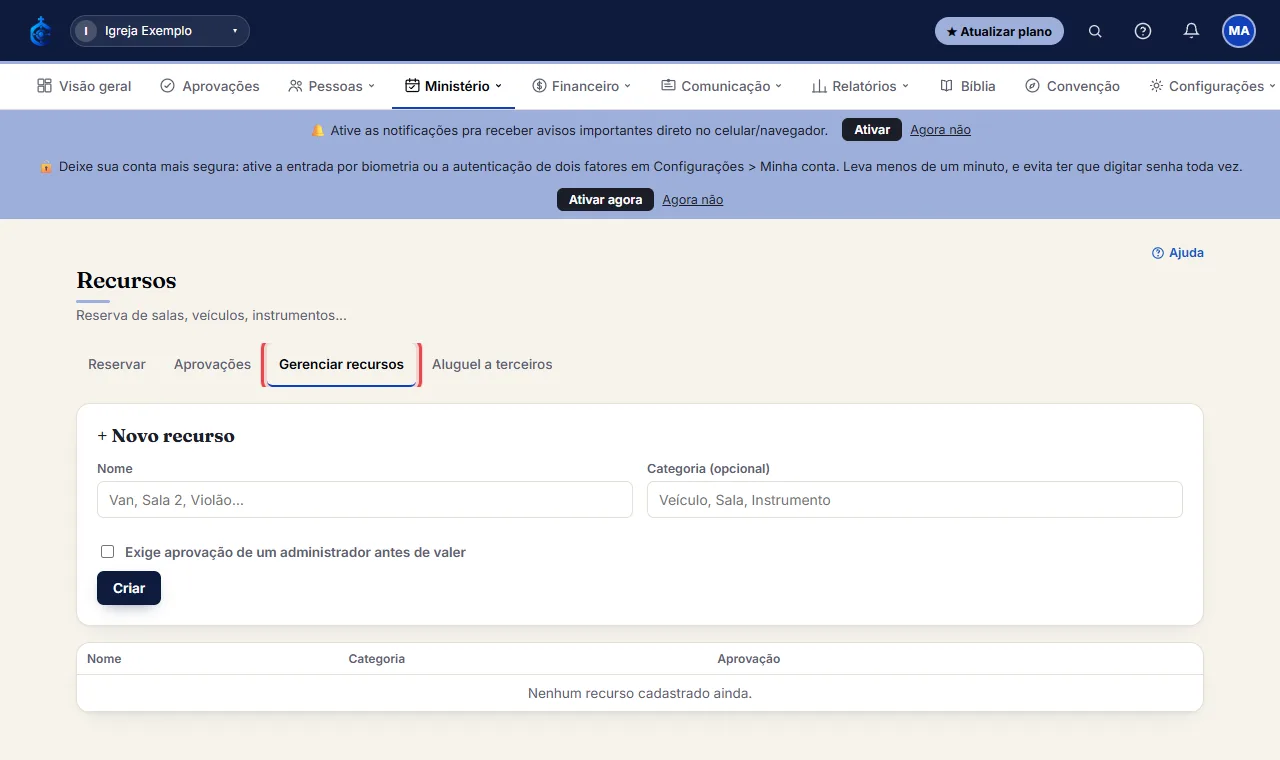Click the Aprovação column header
Viewport: 1280px width, 760px height.
click(749, 659)
